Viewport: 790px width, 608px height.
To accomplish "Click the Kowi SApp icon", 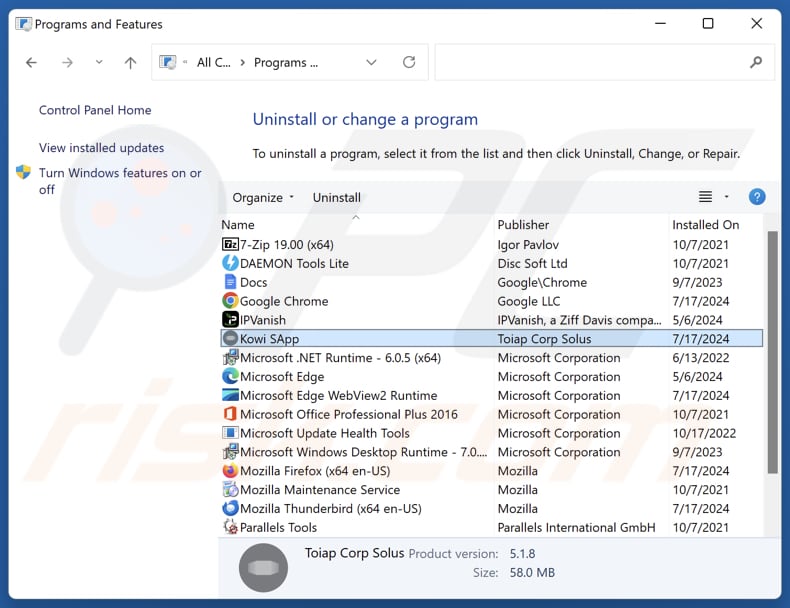I will tap(230, 339).
